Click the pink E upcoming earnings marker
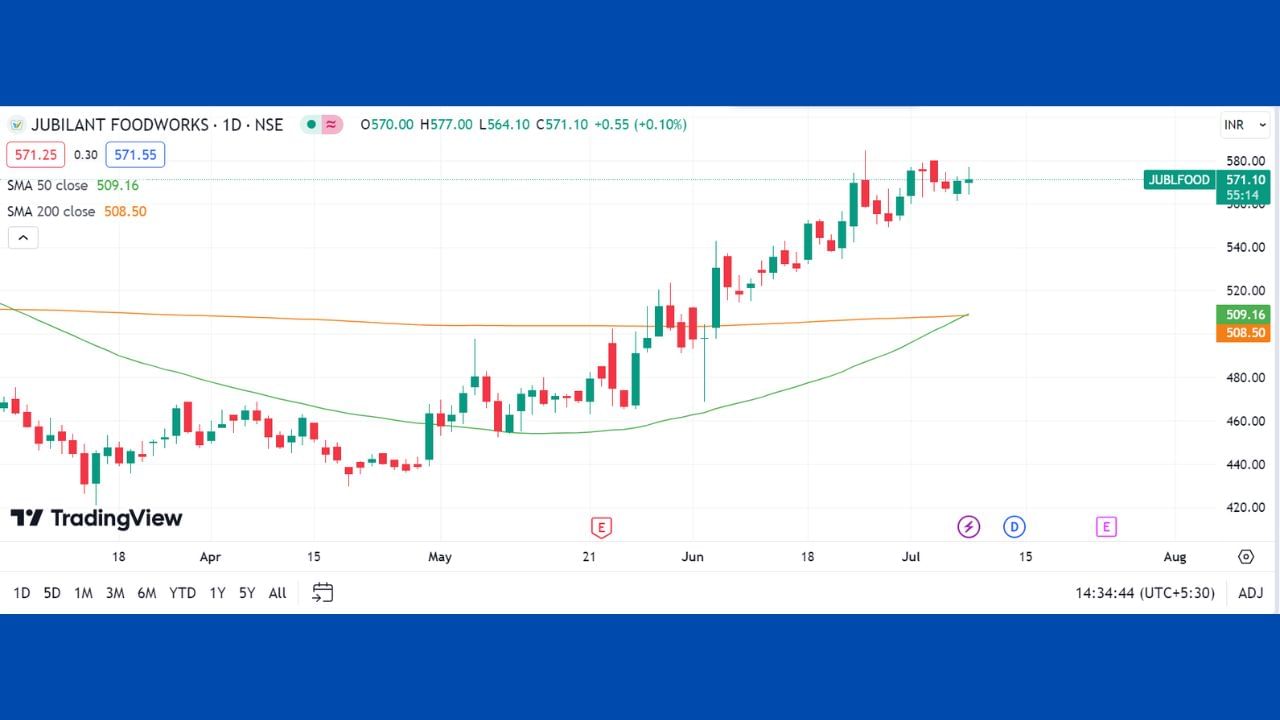Viewport: 1280px width, 720px height. 1105,526
